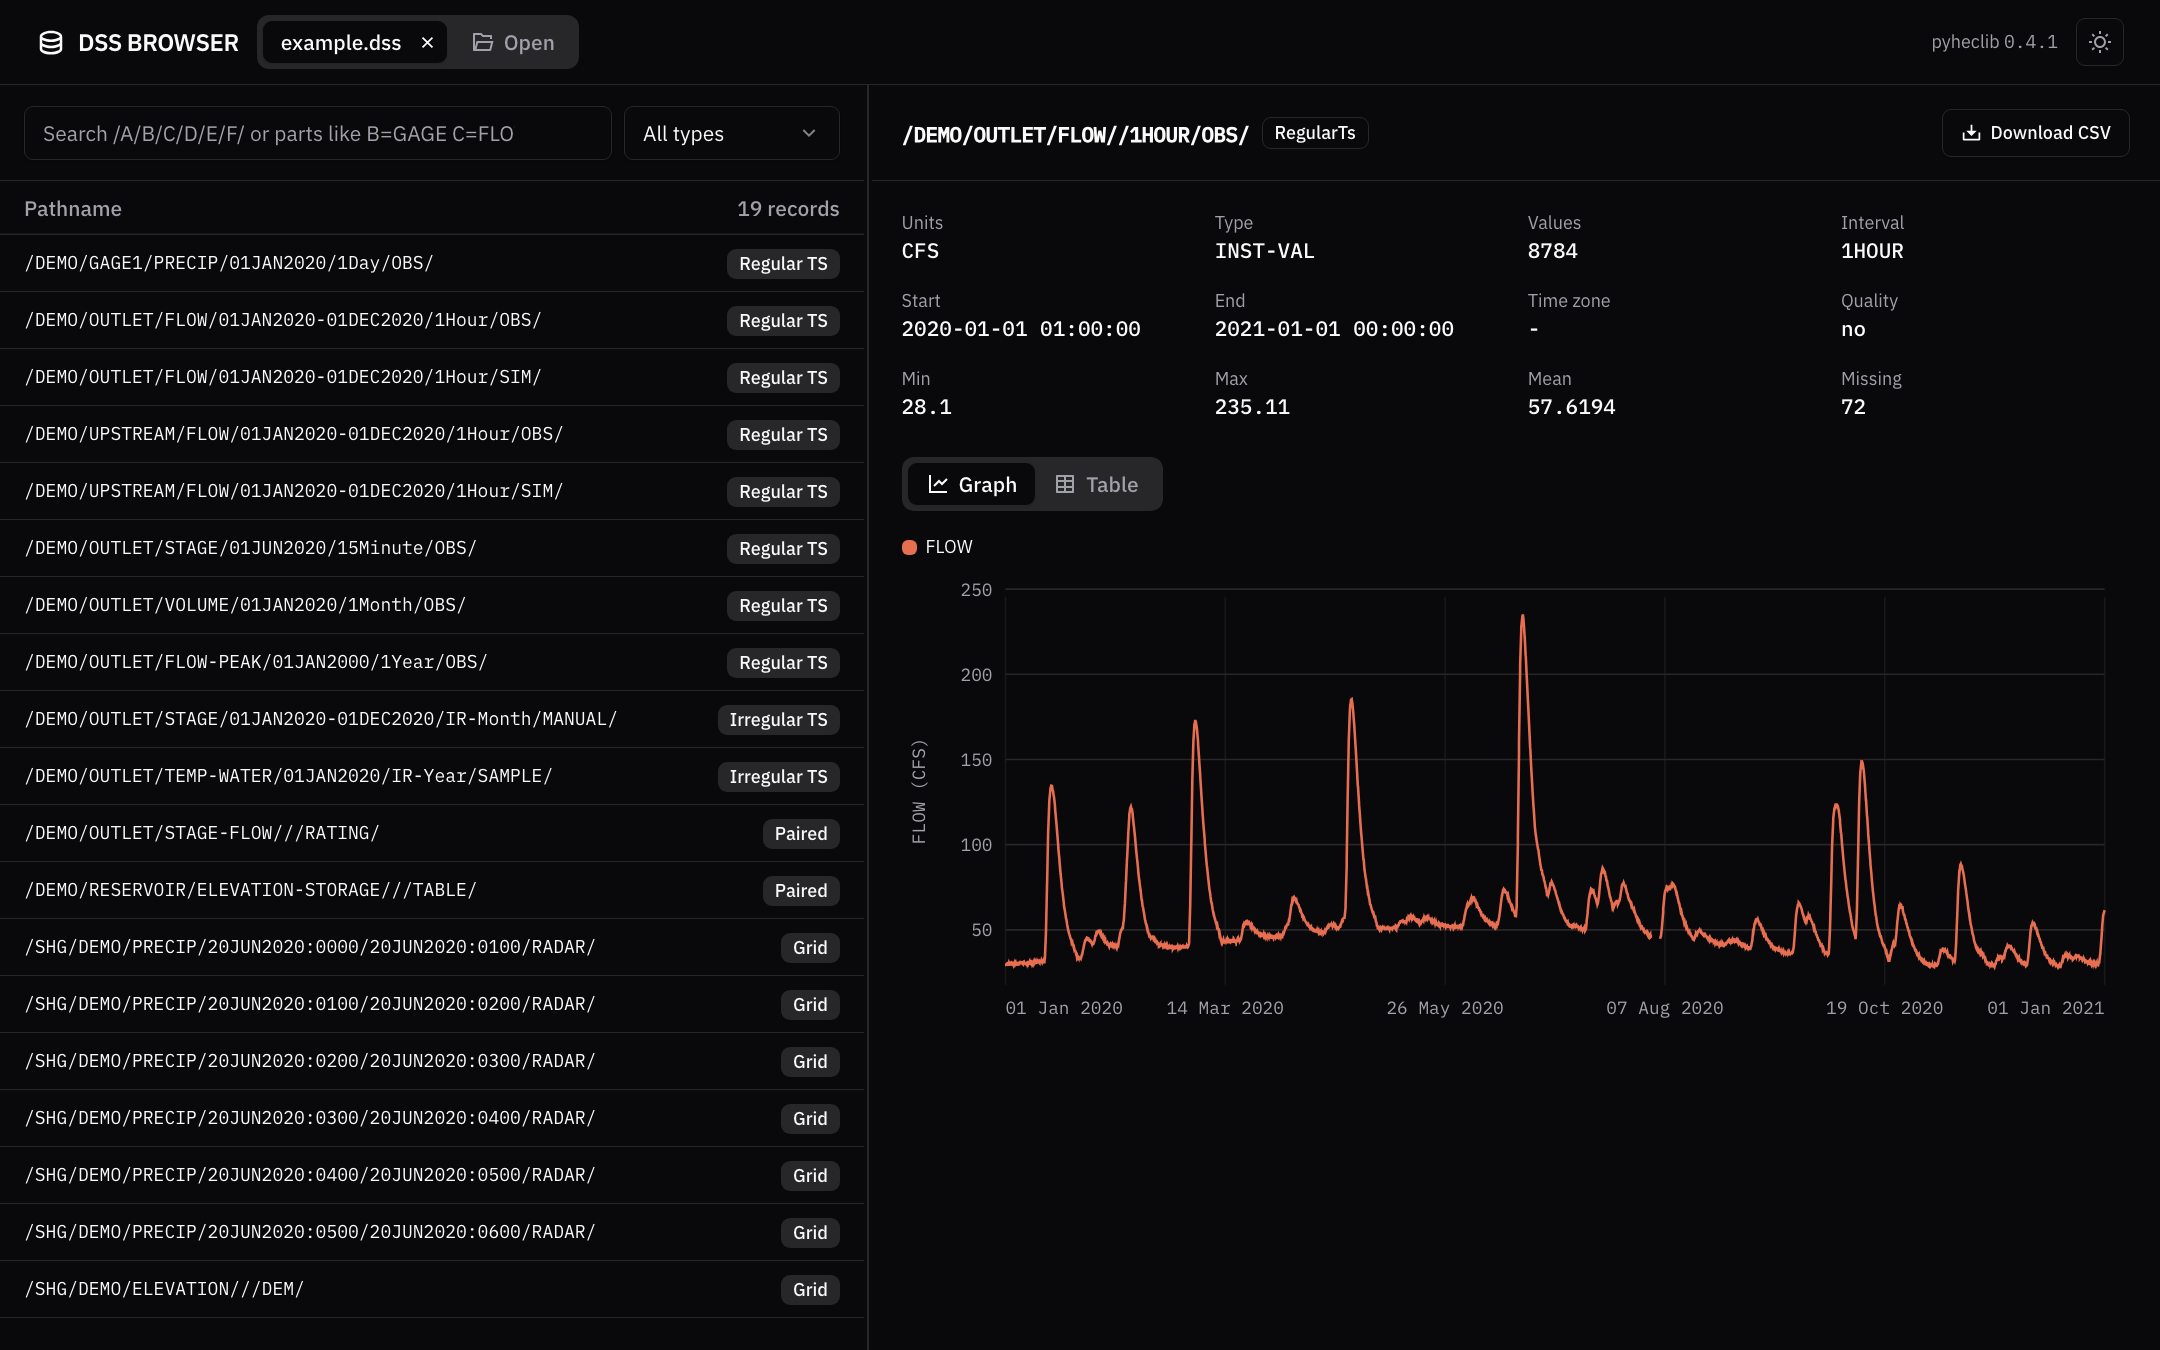
Task: Select the RADAR precip 0000-0100 grid record
Action: (x=432, y=947)
